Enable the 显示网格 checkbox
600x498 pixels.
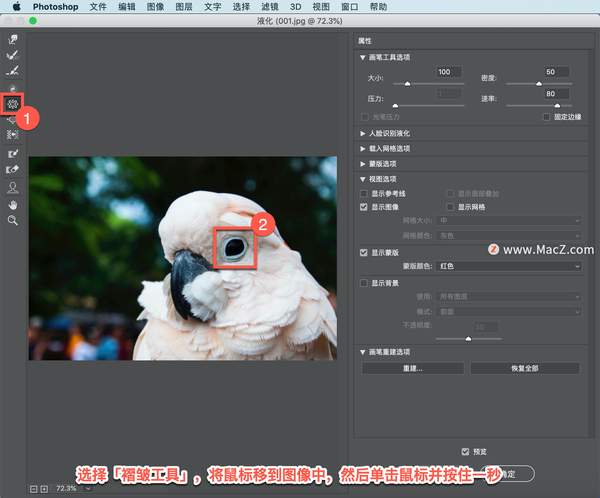450,207
